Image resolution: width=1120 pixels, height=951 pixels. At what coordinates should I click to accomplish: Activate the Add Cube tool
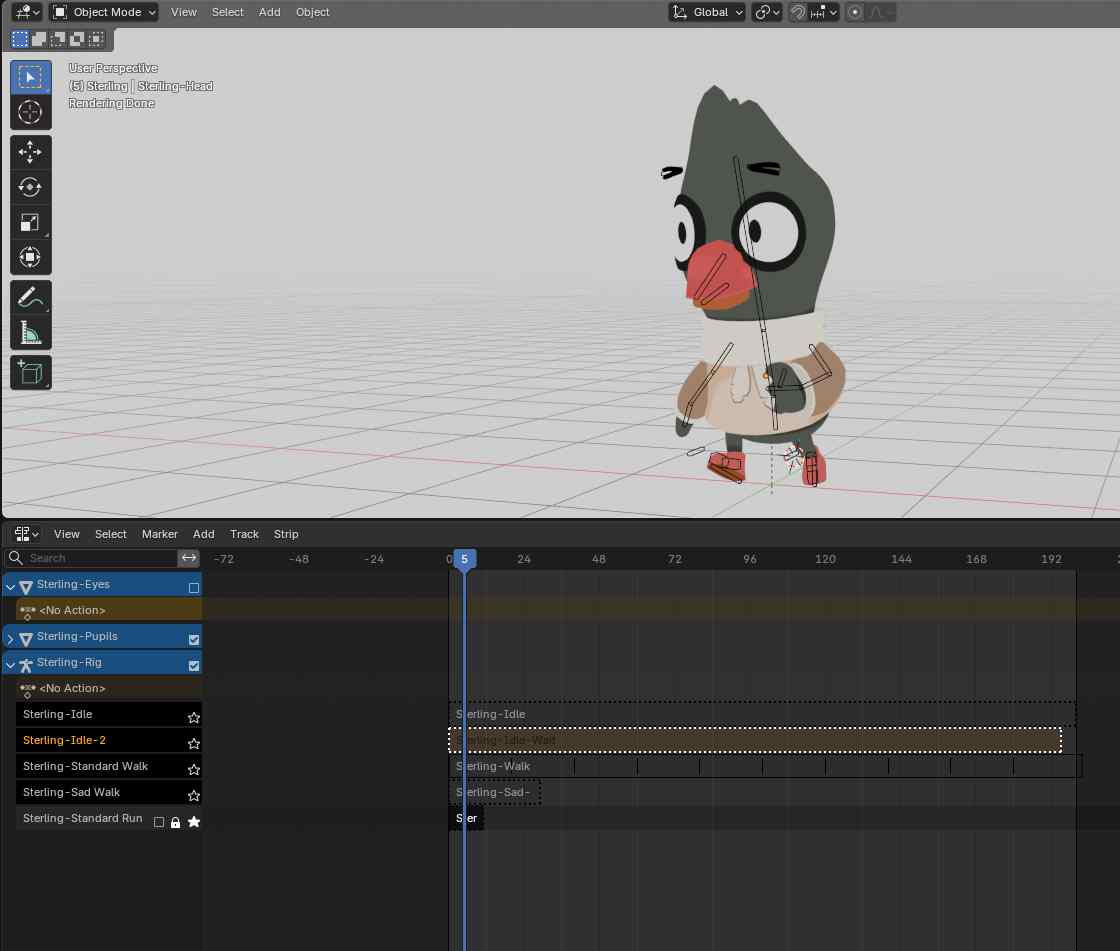pos(30,372)
